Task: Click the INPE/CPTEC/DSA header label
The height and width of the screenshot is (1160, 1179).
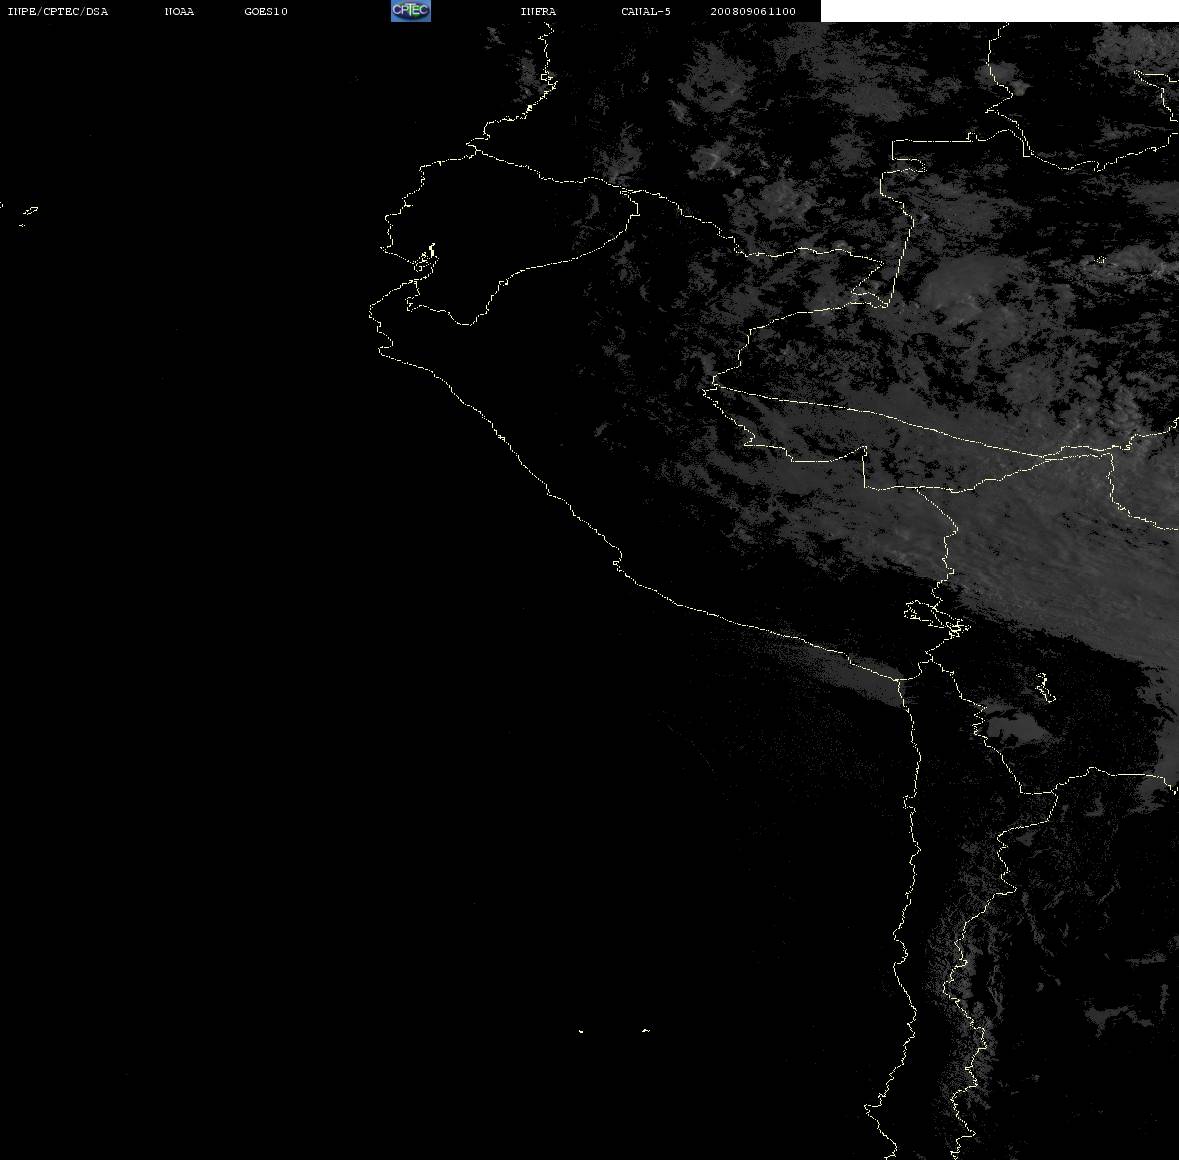Action: coord(58,11)
